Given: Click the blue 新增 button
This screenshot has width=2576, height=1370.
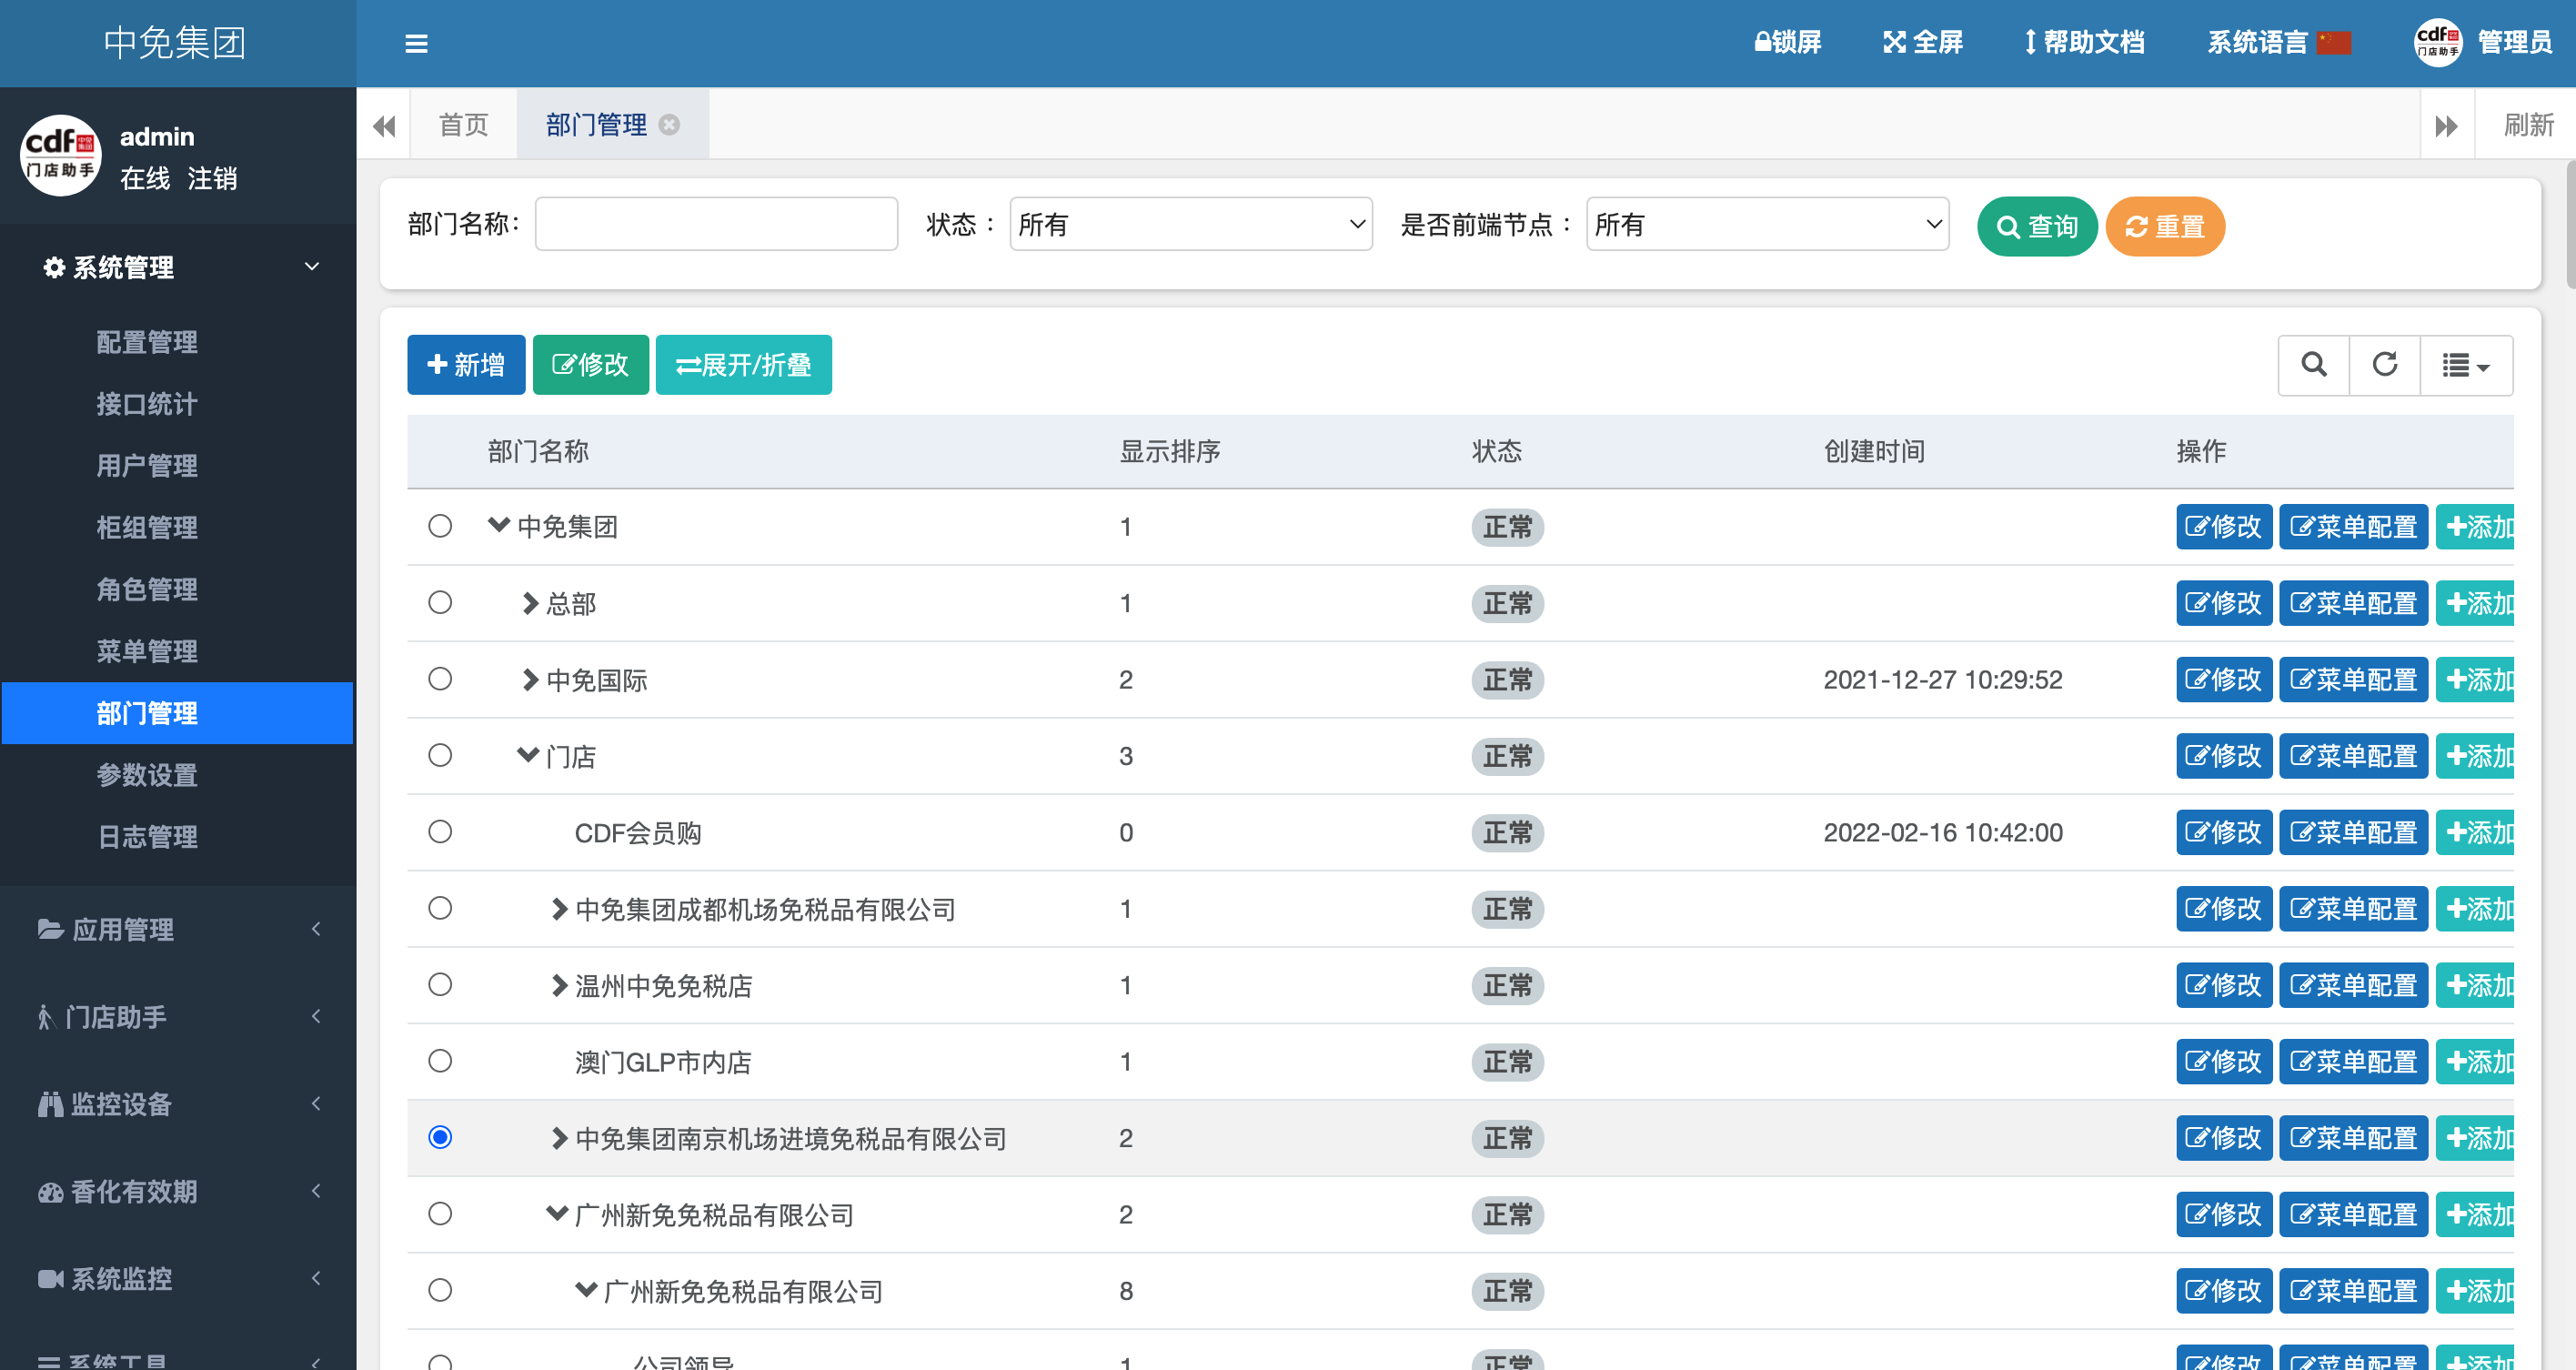Looking at the screenshot, I should click(466, 365).
